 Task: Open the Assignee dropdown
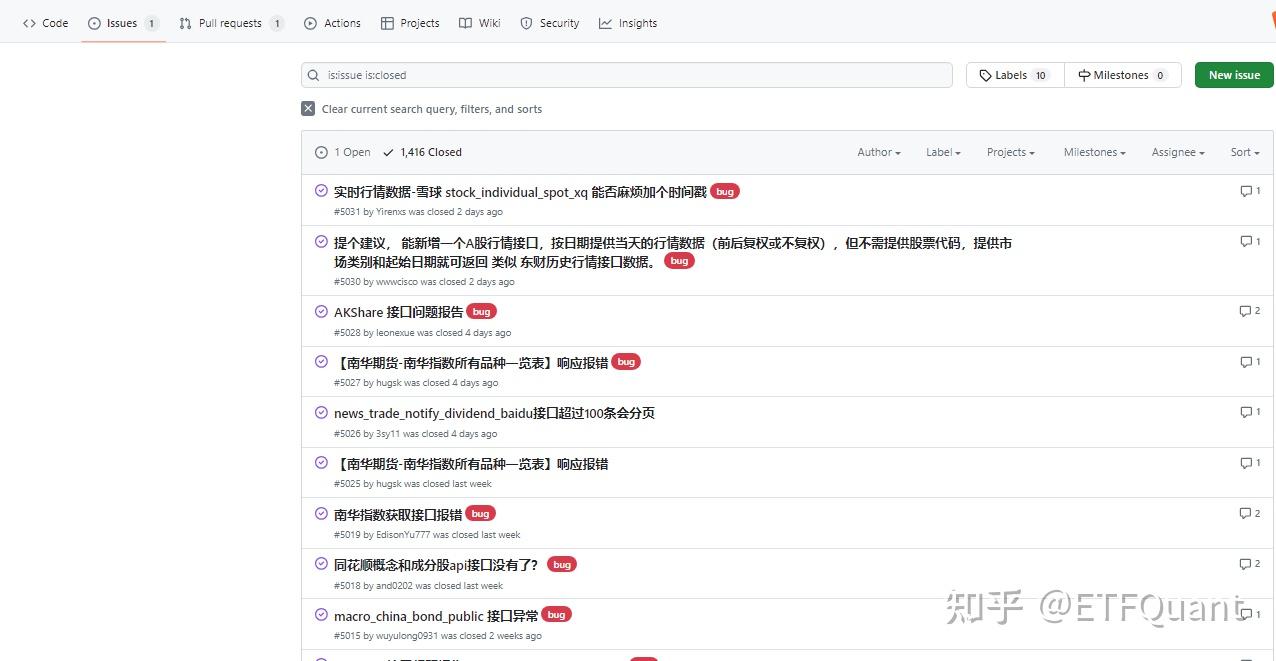coord(1176,151)
